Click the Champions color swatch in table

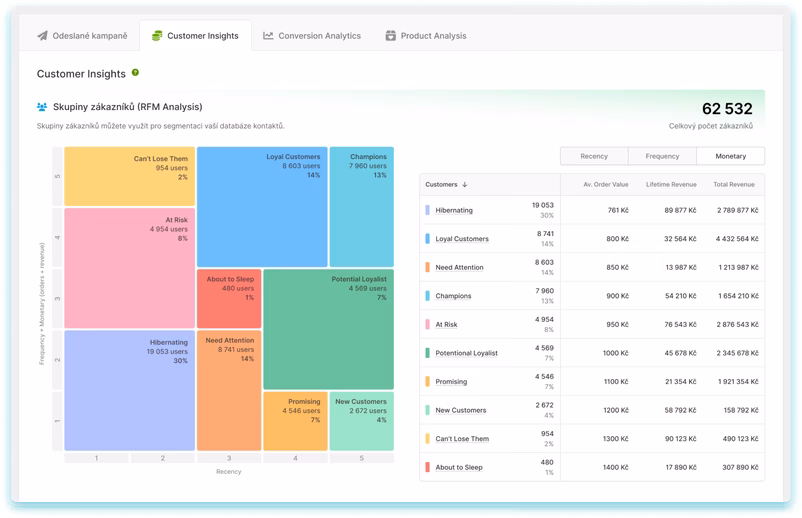428,296
